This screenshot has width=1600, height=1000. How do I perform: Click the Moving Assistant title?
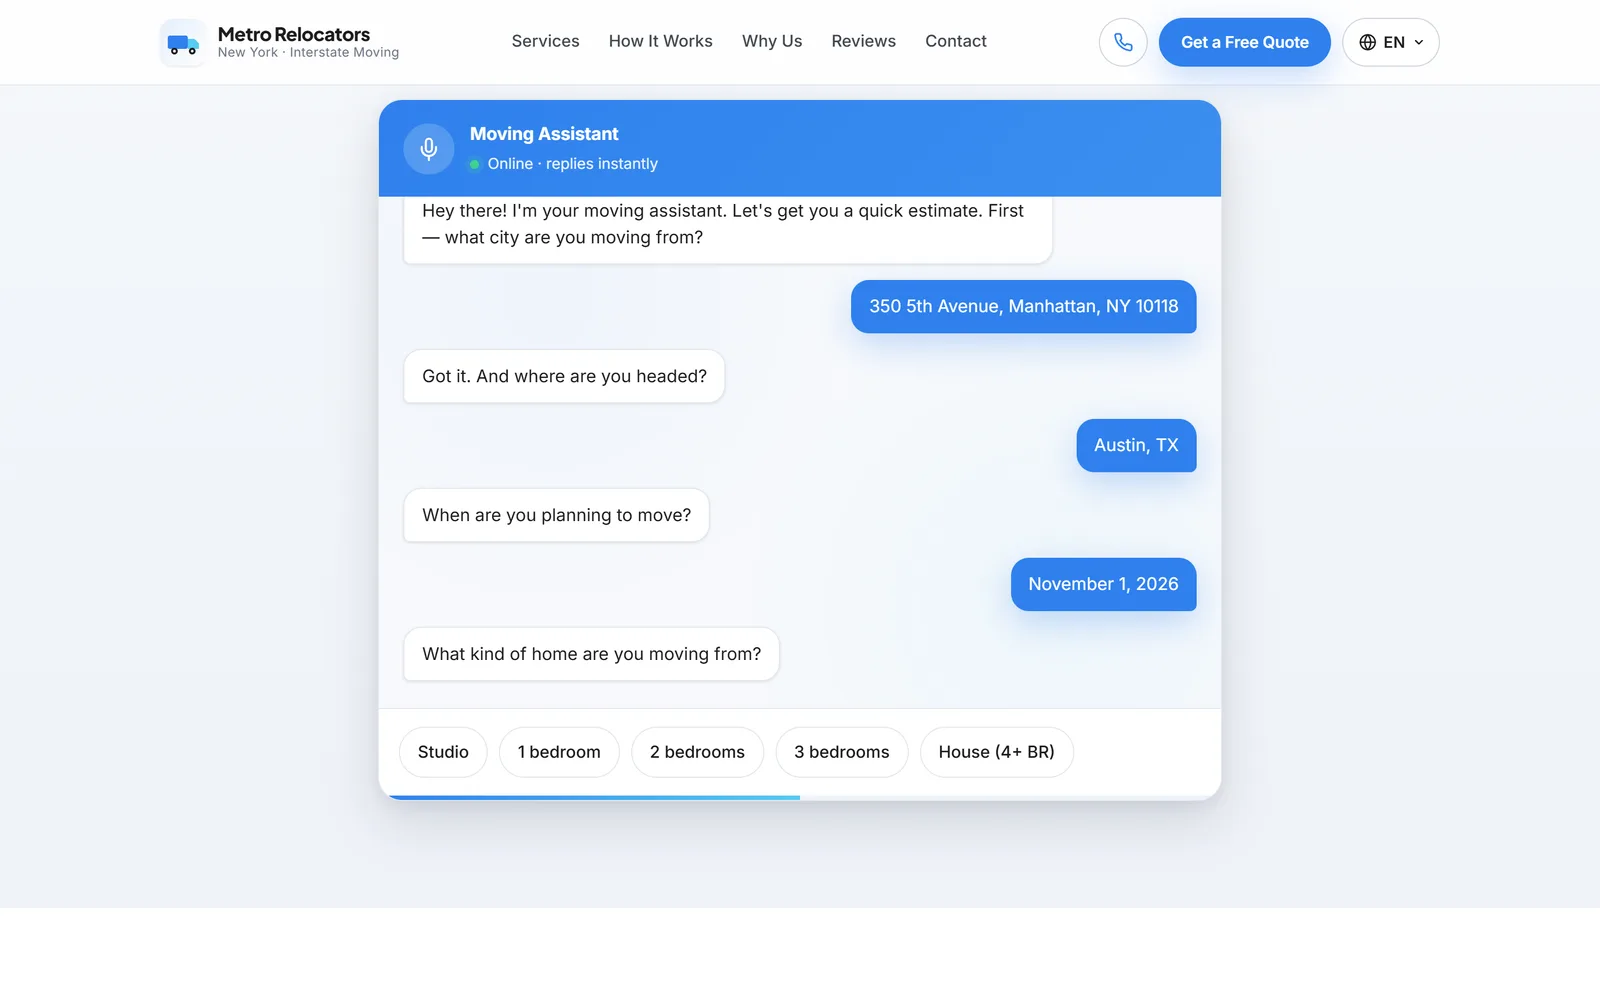[x=544, y=134]
